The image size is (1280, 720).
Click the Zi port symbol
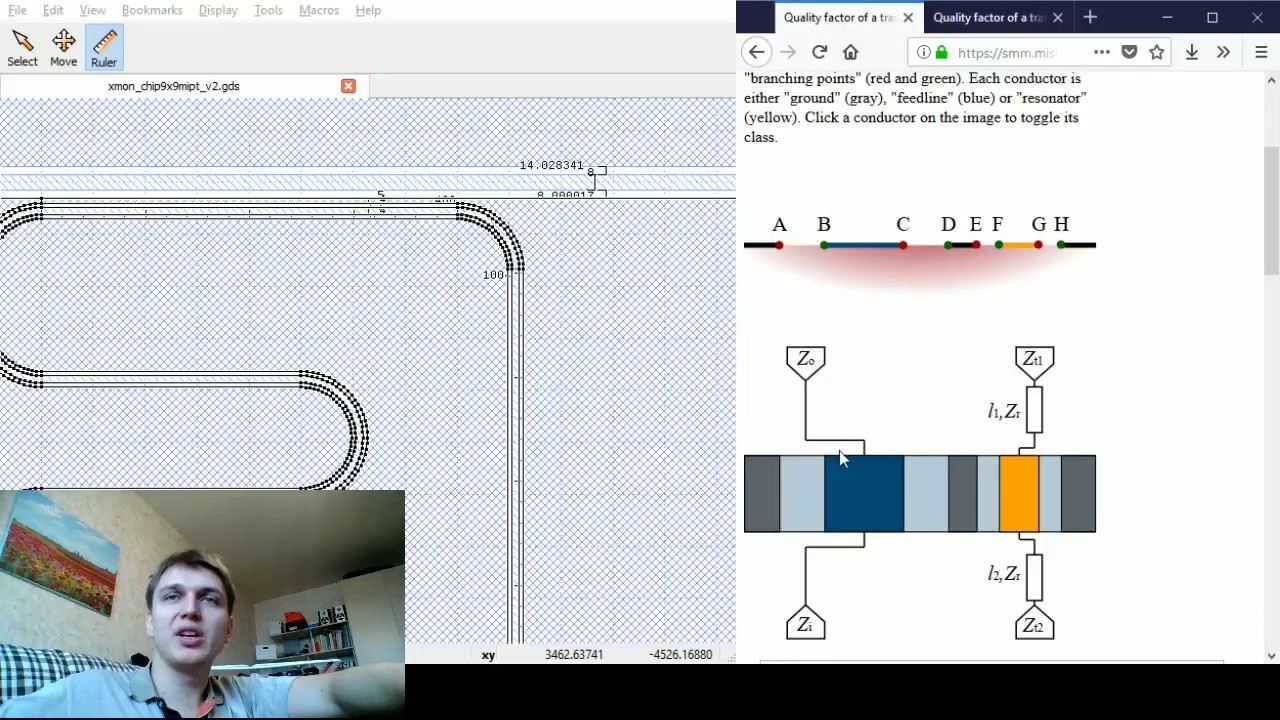click(x=806, y=623)
